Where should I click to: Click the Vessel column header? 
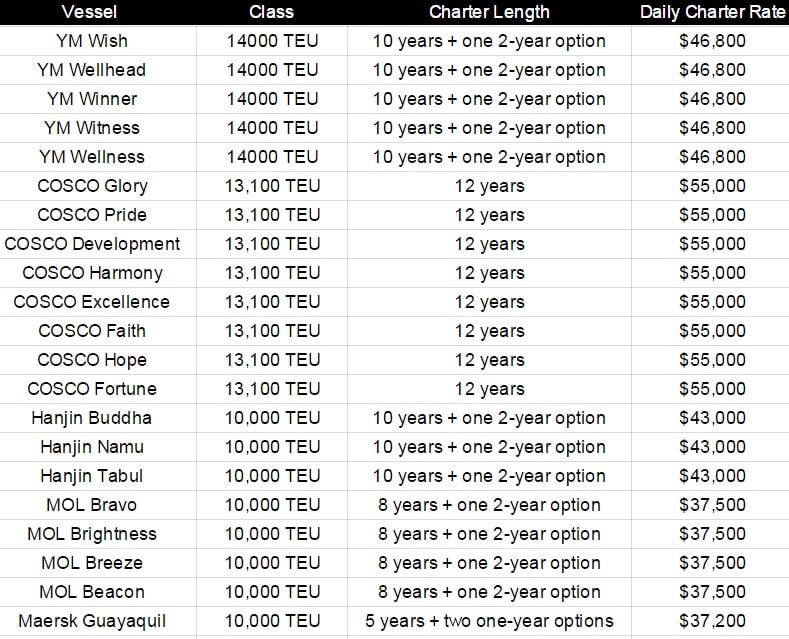91,12
